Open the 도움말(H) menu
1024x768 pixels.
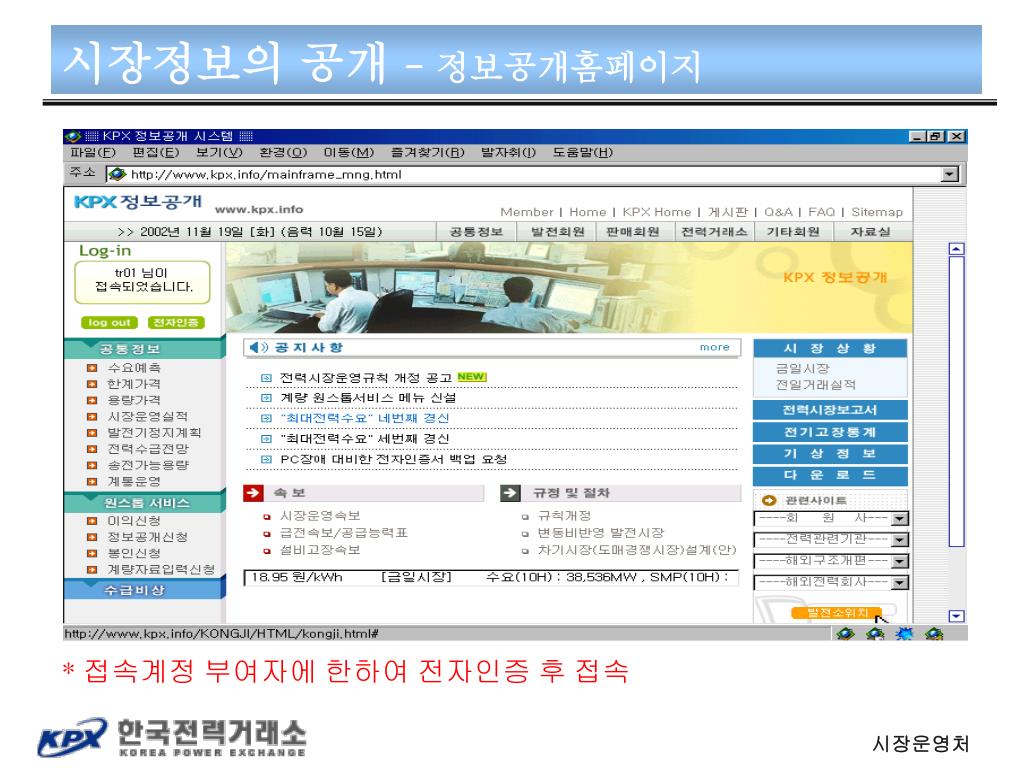click(583, 152)
